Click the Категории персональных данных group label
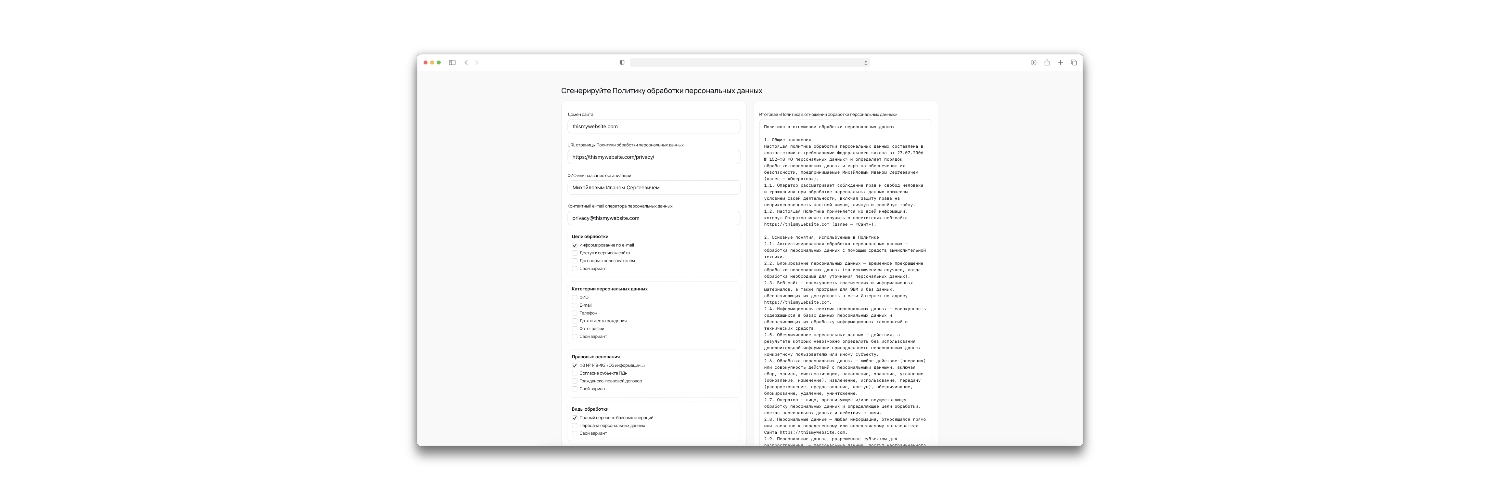 [610, 289]
